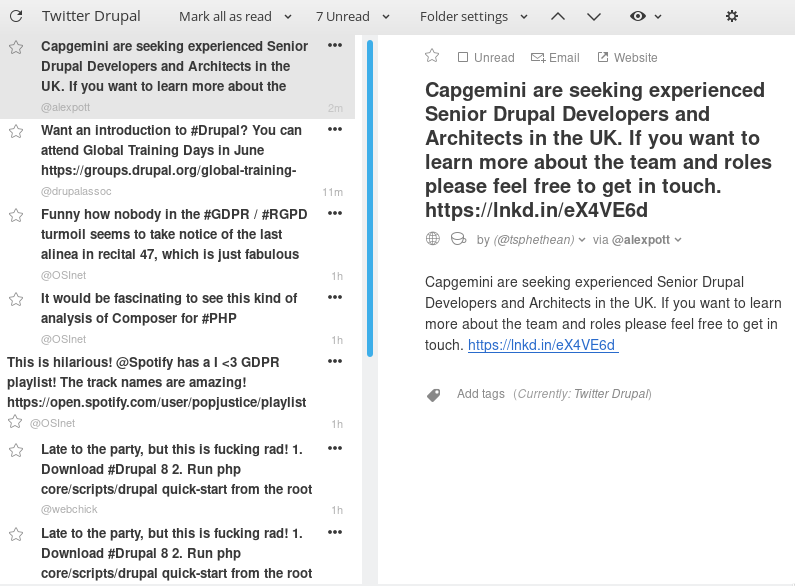Open more options for '#Drupal introduction' item
795x586 pixels.
(335, 129)
